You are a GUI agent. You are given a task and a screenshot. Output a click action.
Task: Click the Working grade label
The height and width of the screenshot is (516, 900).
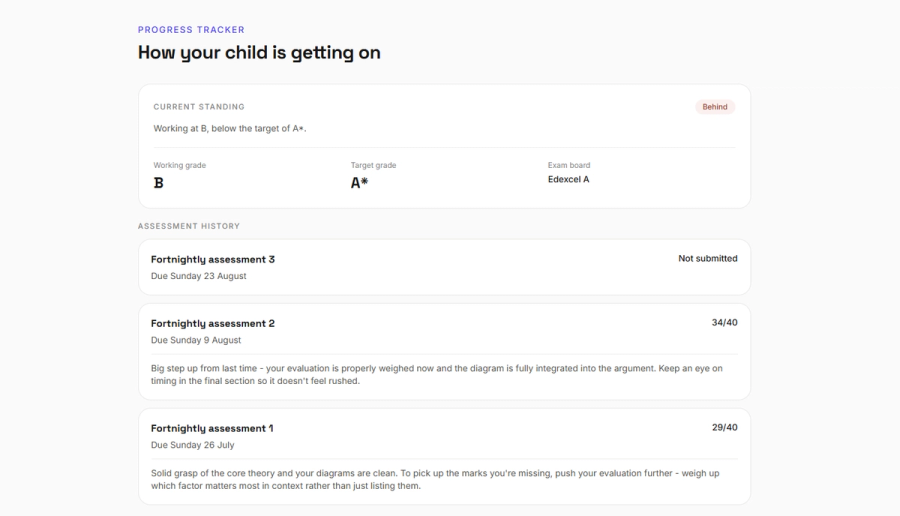click(x=180, y=165)
